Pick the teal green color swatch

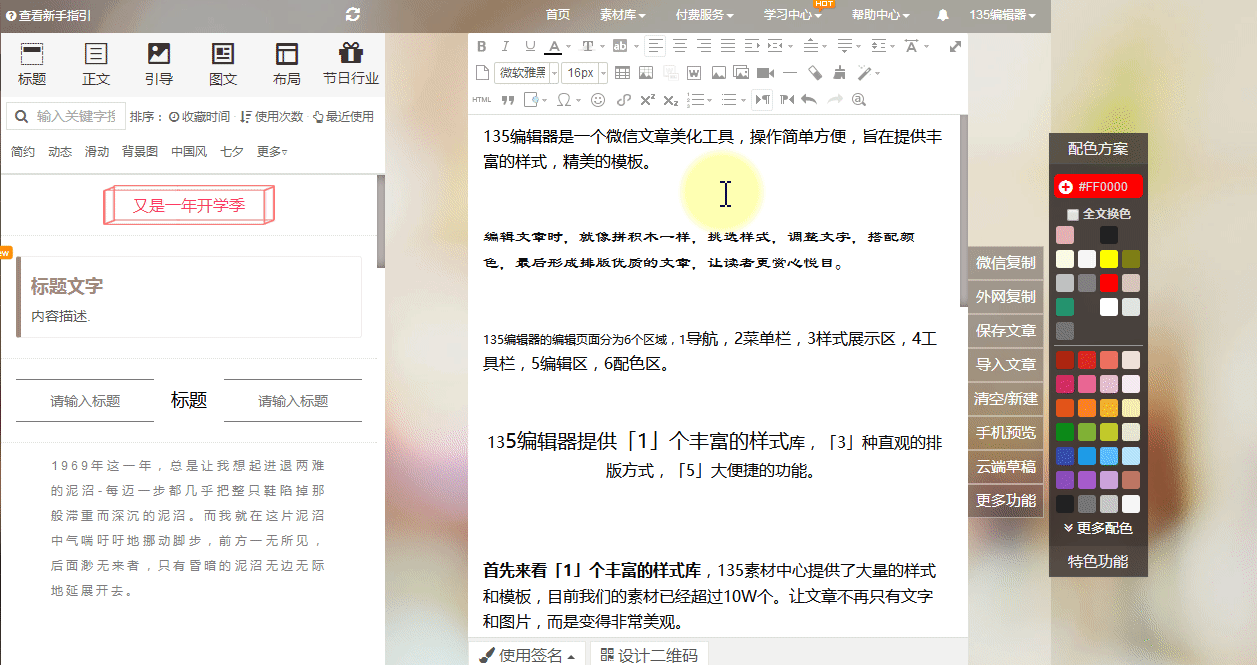click(x=1065, y=307)
